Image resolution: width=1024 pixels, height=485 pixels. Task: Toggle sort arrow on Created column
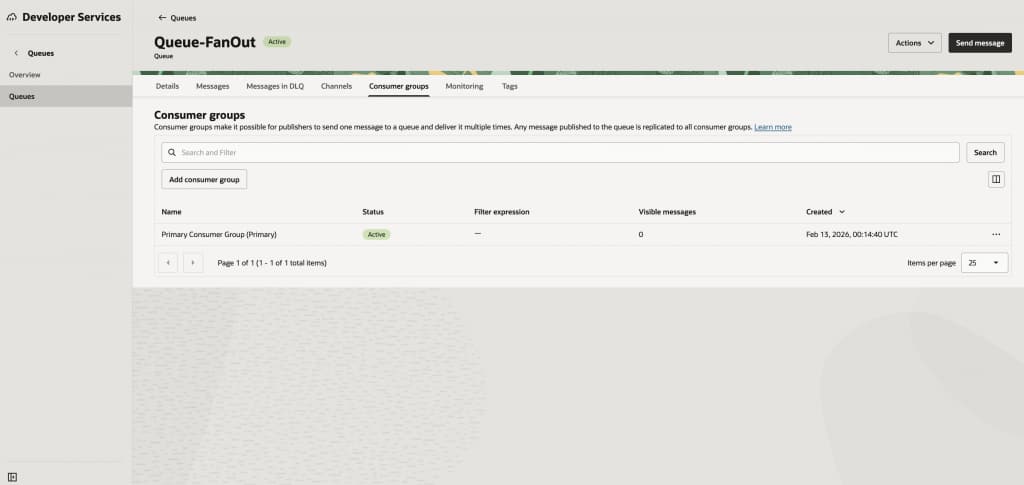coord(842,212)
